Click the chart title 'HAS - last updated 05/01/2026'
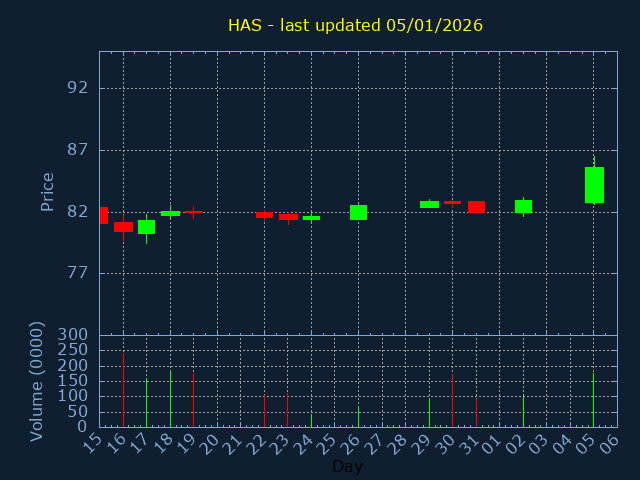This screenshot has width=640, height=480. pos(355,25)
